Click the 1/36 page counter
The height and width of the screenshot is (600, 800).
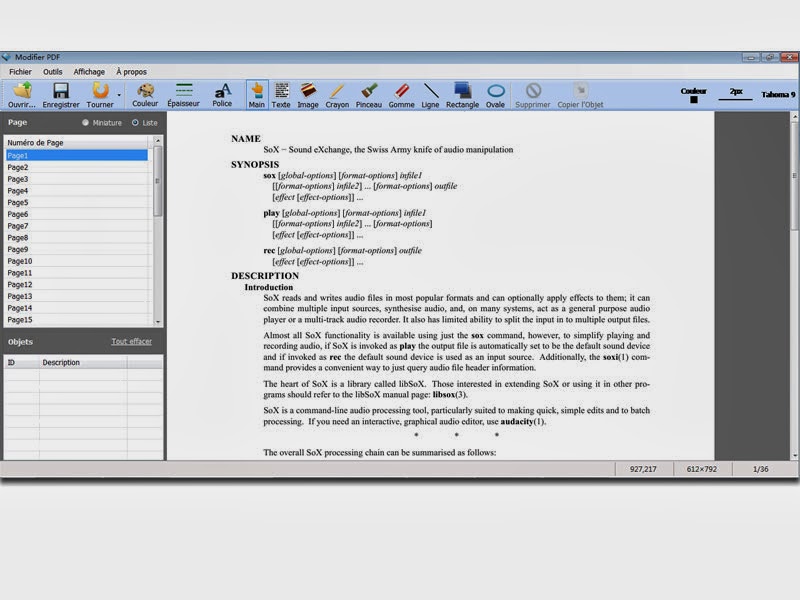tap(760, 469)
